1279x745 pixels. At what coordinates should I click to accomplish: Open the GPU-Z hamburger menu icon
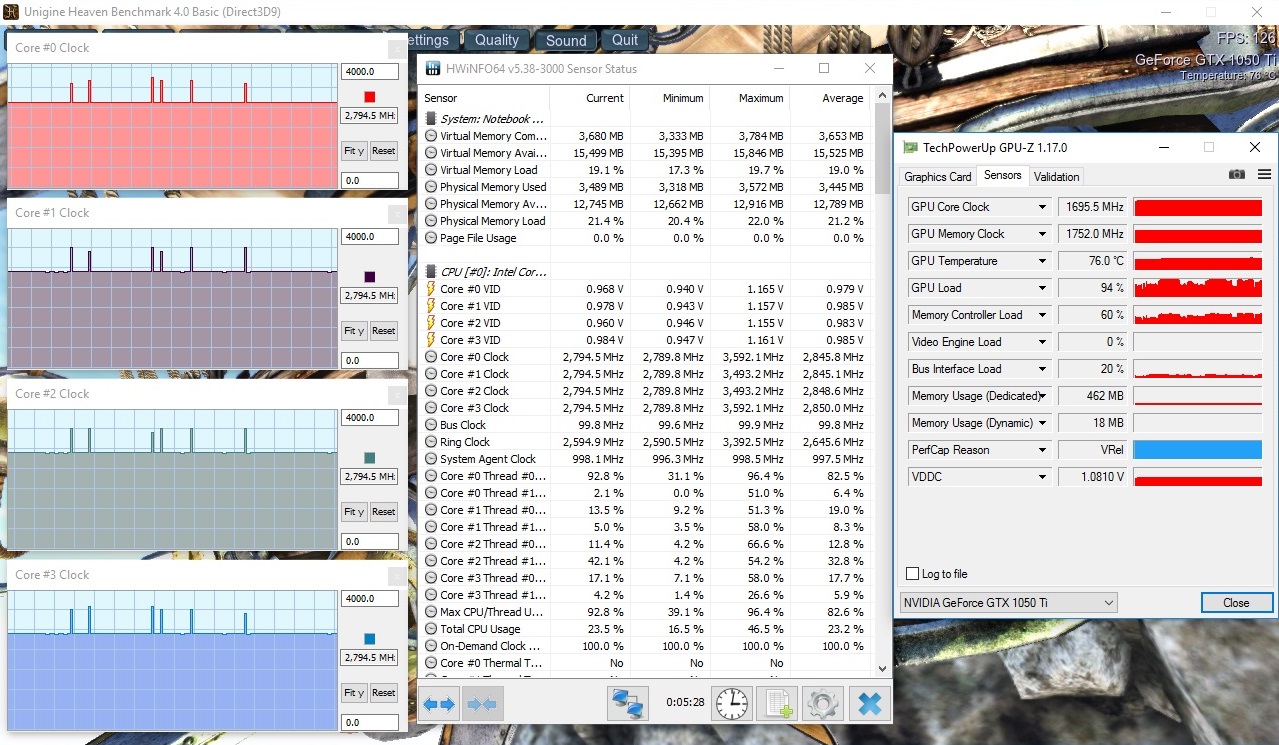pos(1264,174)
